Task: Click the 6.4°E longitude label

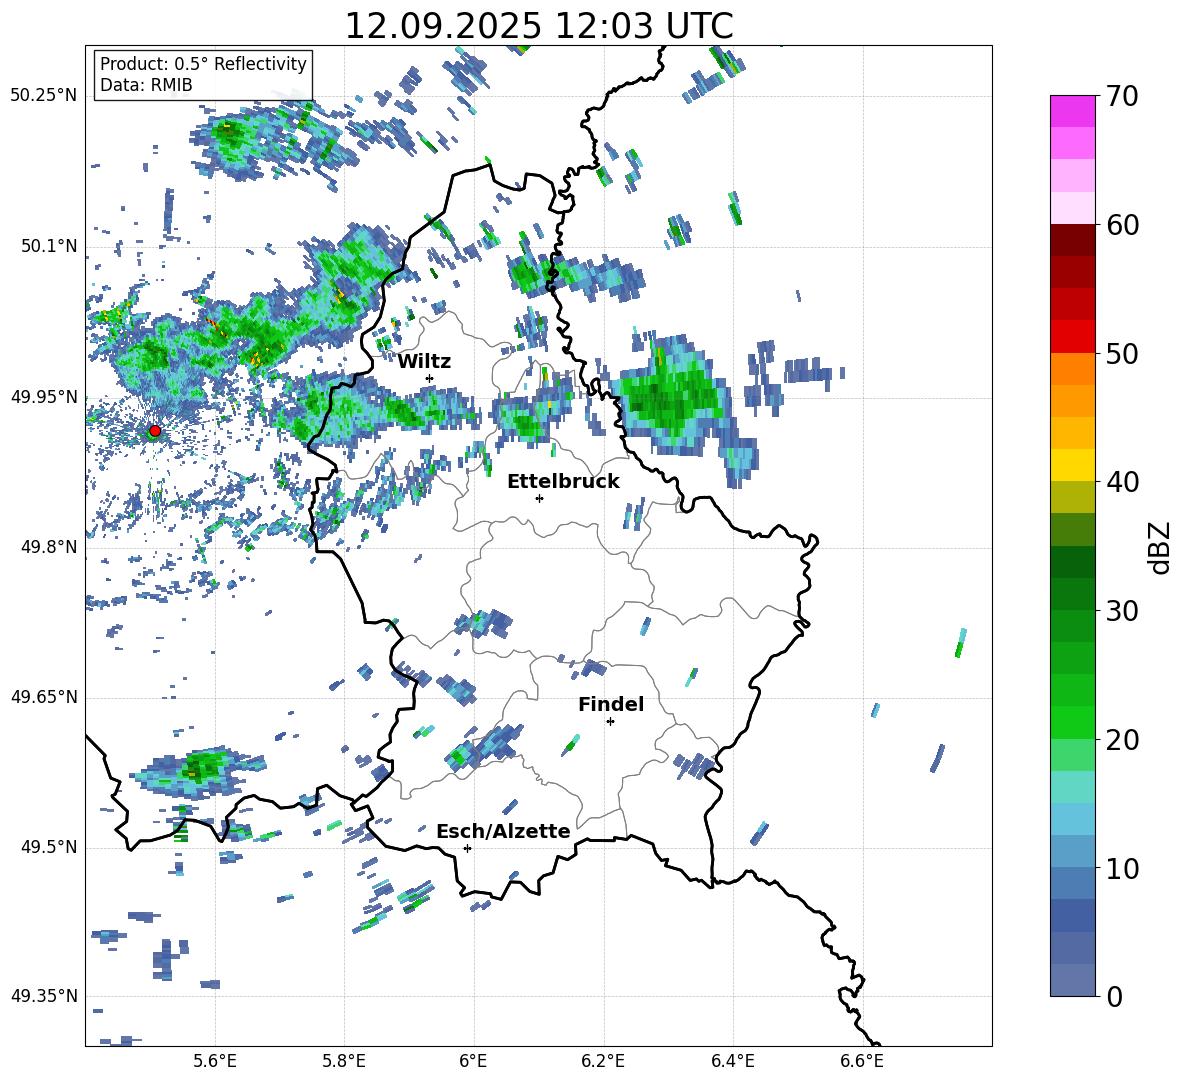Action: click(x=732, y=1061)
